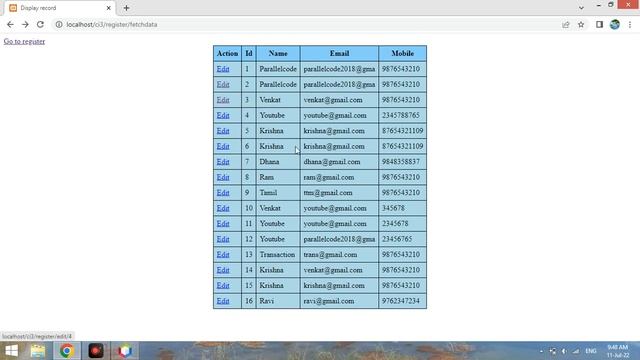The height and width of the screenshot is (360, 640).
Task: Select the name Transaction cell
Action: tap(278, 255)
